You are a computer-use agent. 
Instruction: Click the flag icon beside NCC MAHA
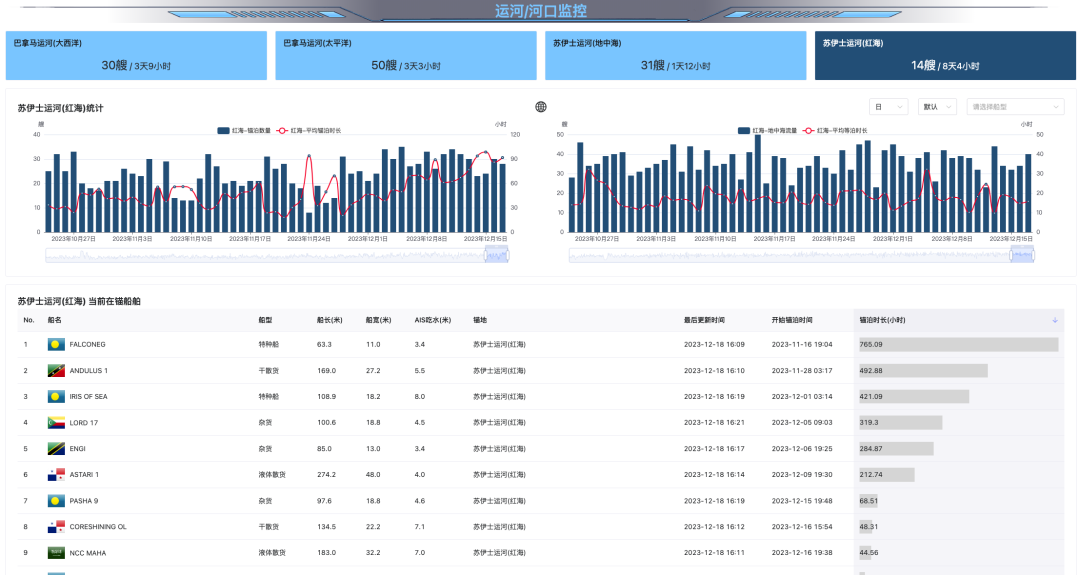point(56,553)
